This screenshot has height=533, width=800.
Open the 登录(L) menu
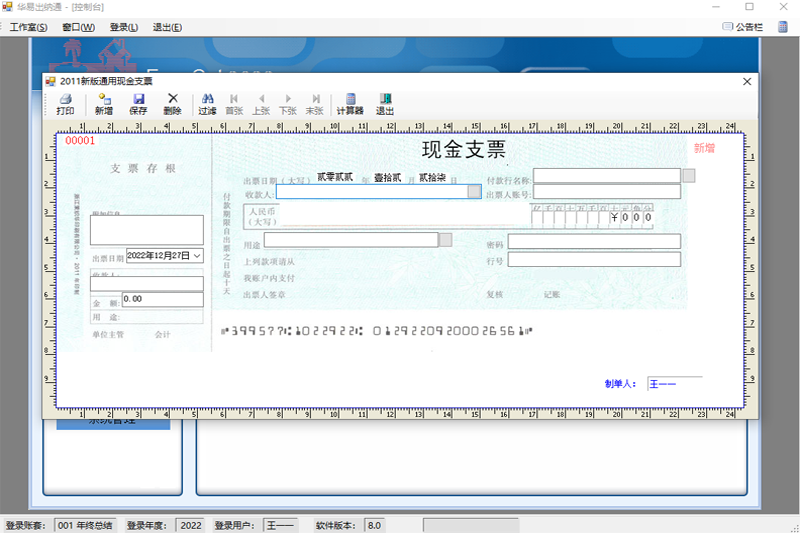click(x=123, y=27)
